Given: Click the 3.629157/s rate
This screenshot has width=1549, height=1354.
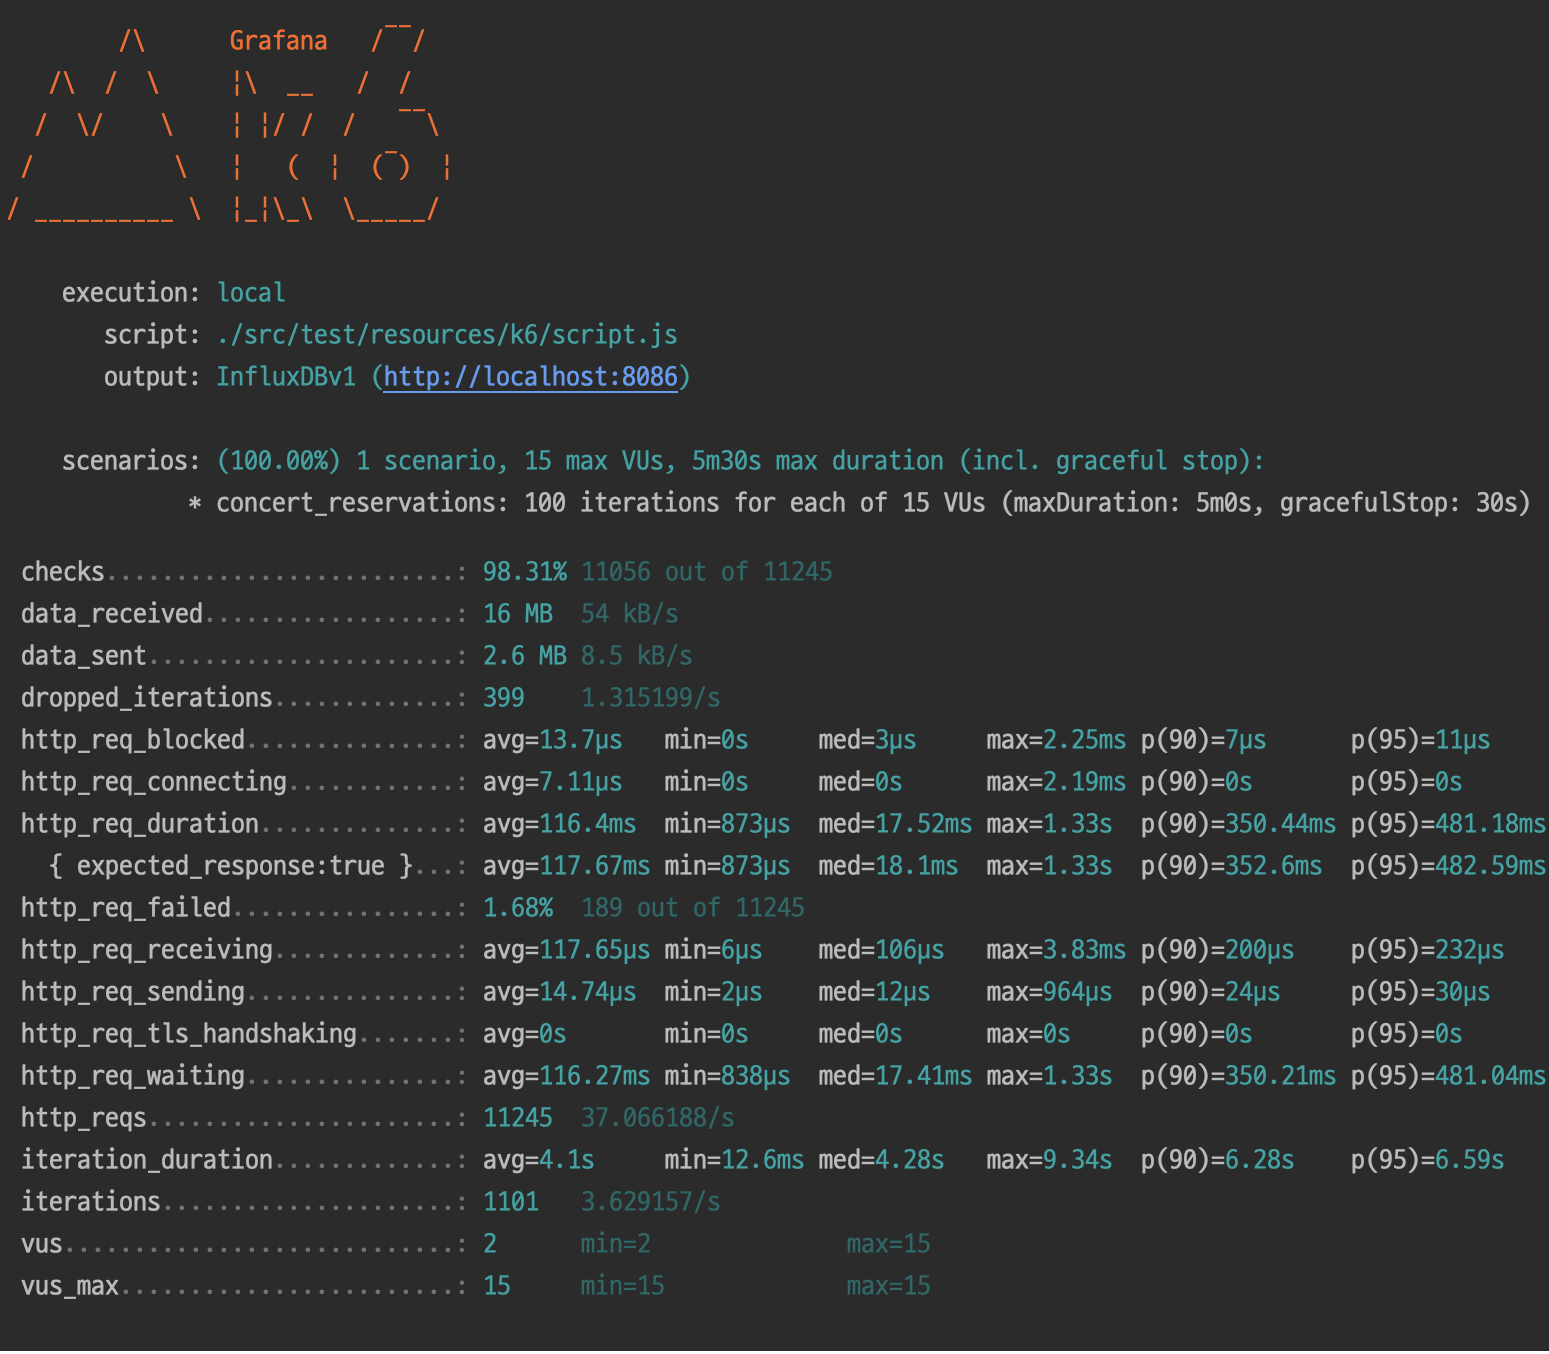Looking at the screenshot, I should pos(650,1202).
